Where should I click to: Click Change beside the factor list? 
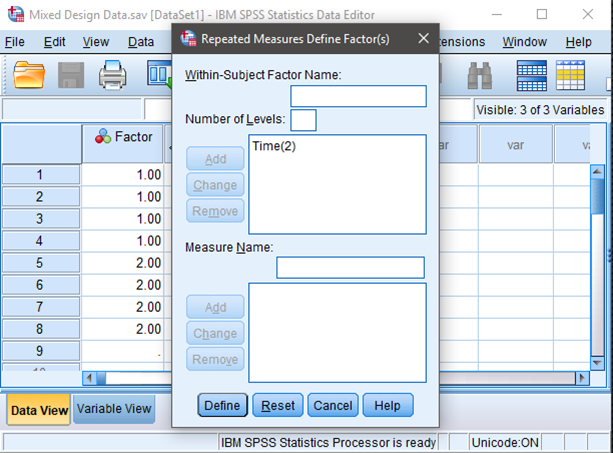[x=215, y=185]
